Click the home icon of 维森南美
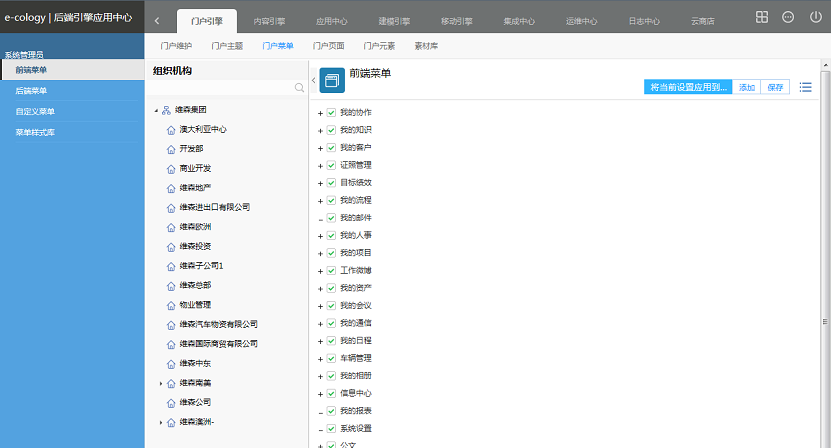 (x=171, y=383)
